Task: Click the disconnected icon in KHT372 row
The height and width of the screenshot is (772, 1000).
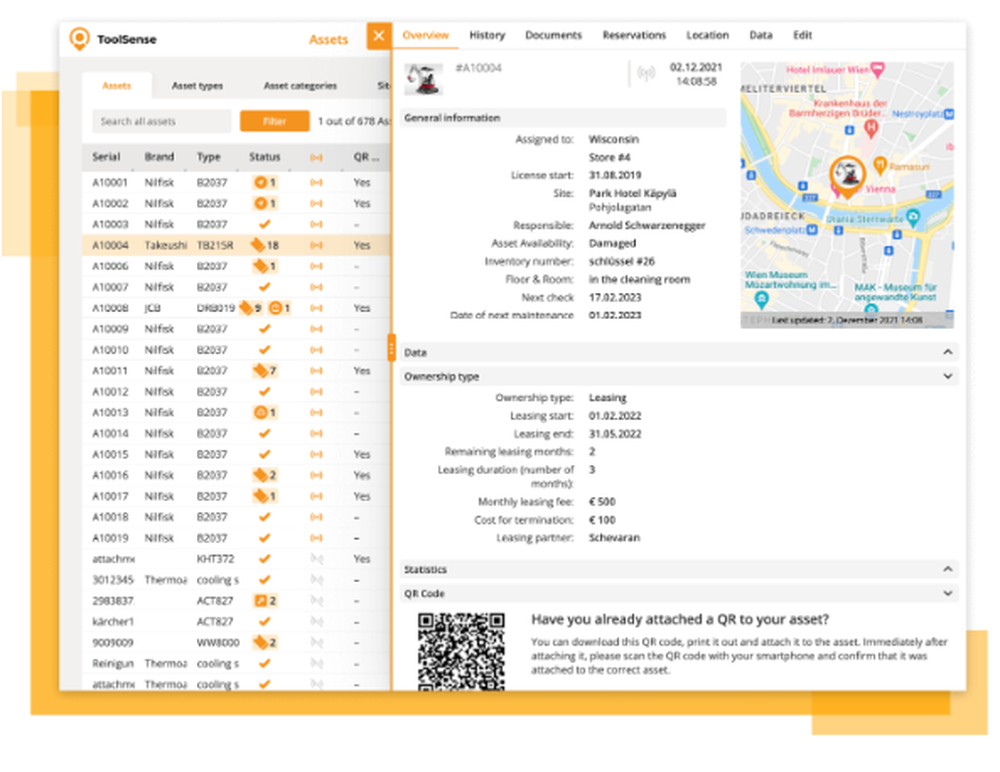Action: click(x=316, y=559)
